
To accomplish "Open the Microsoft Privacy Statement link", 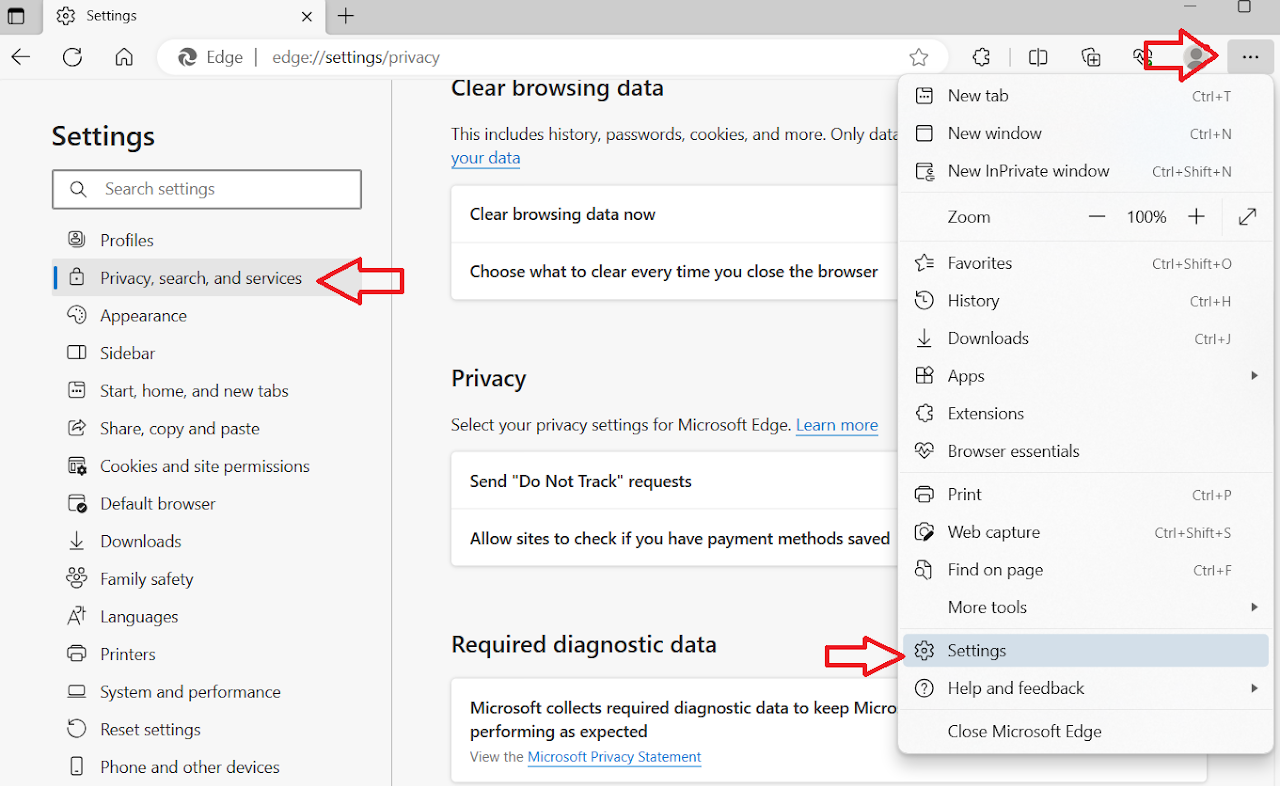I will tap(614, 757).
